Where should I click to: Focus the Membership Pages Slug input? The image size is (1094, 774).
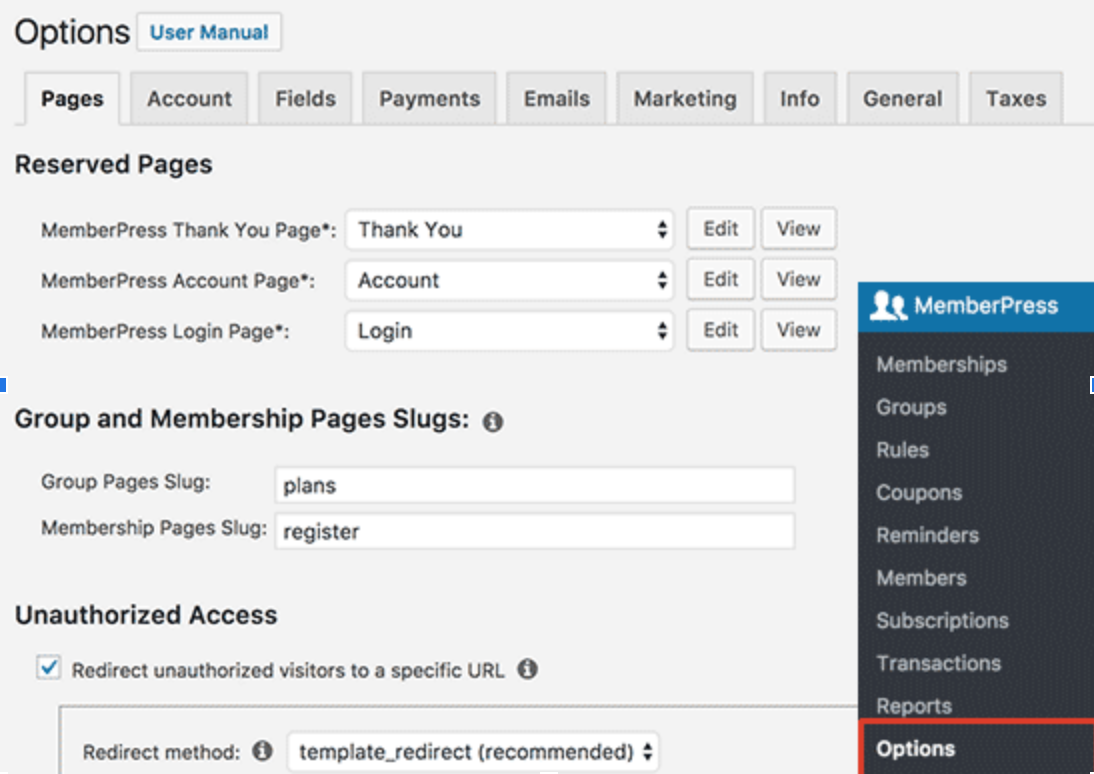[534, 532]
